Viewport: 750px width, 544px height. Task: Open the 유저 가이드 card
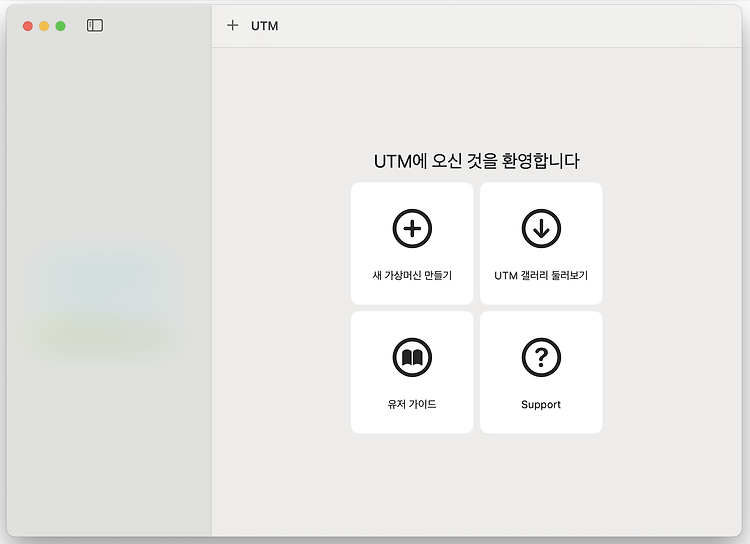pyautogui.click(x=412, y=372)
